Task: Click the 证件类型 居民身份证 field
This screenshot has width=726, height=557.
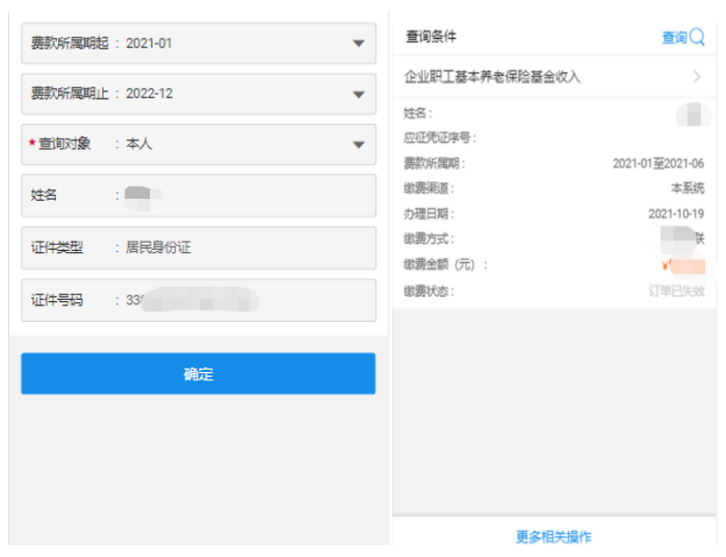Action: 198,248
